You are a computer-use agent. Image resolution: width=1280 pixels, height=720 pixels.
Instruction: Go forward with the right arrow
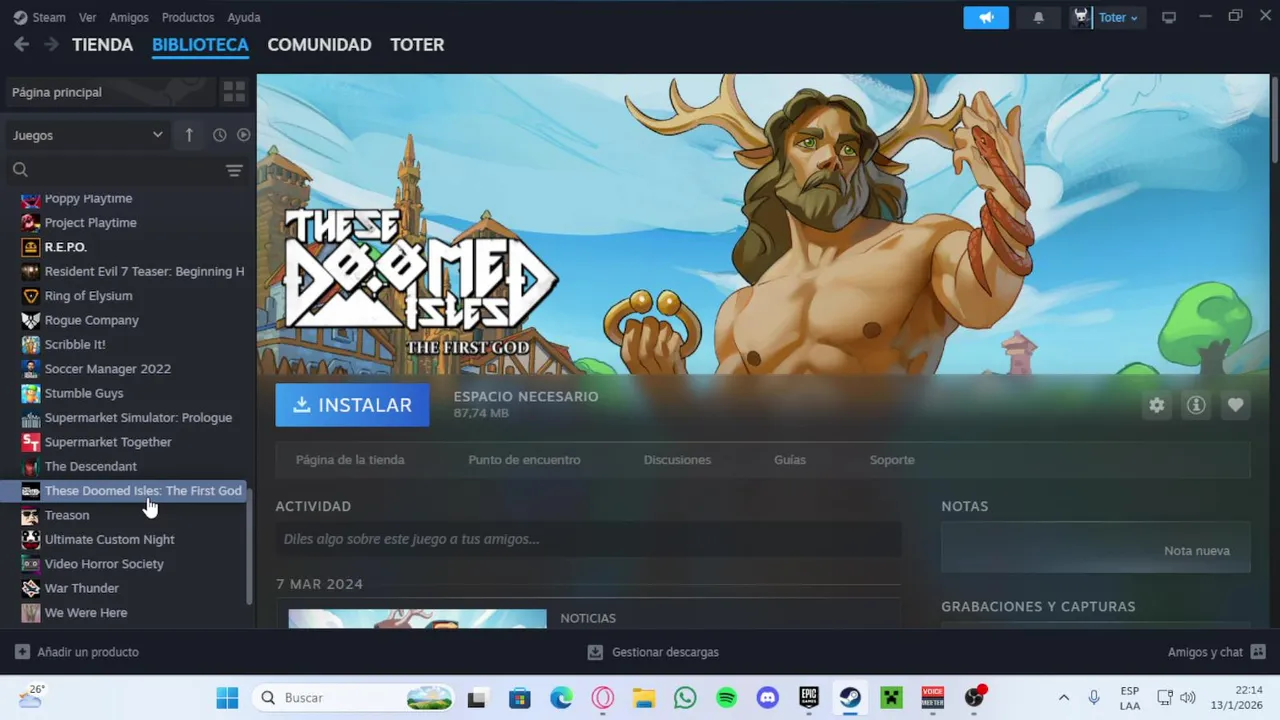coord(51,44)
